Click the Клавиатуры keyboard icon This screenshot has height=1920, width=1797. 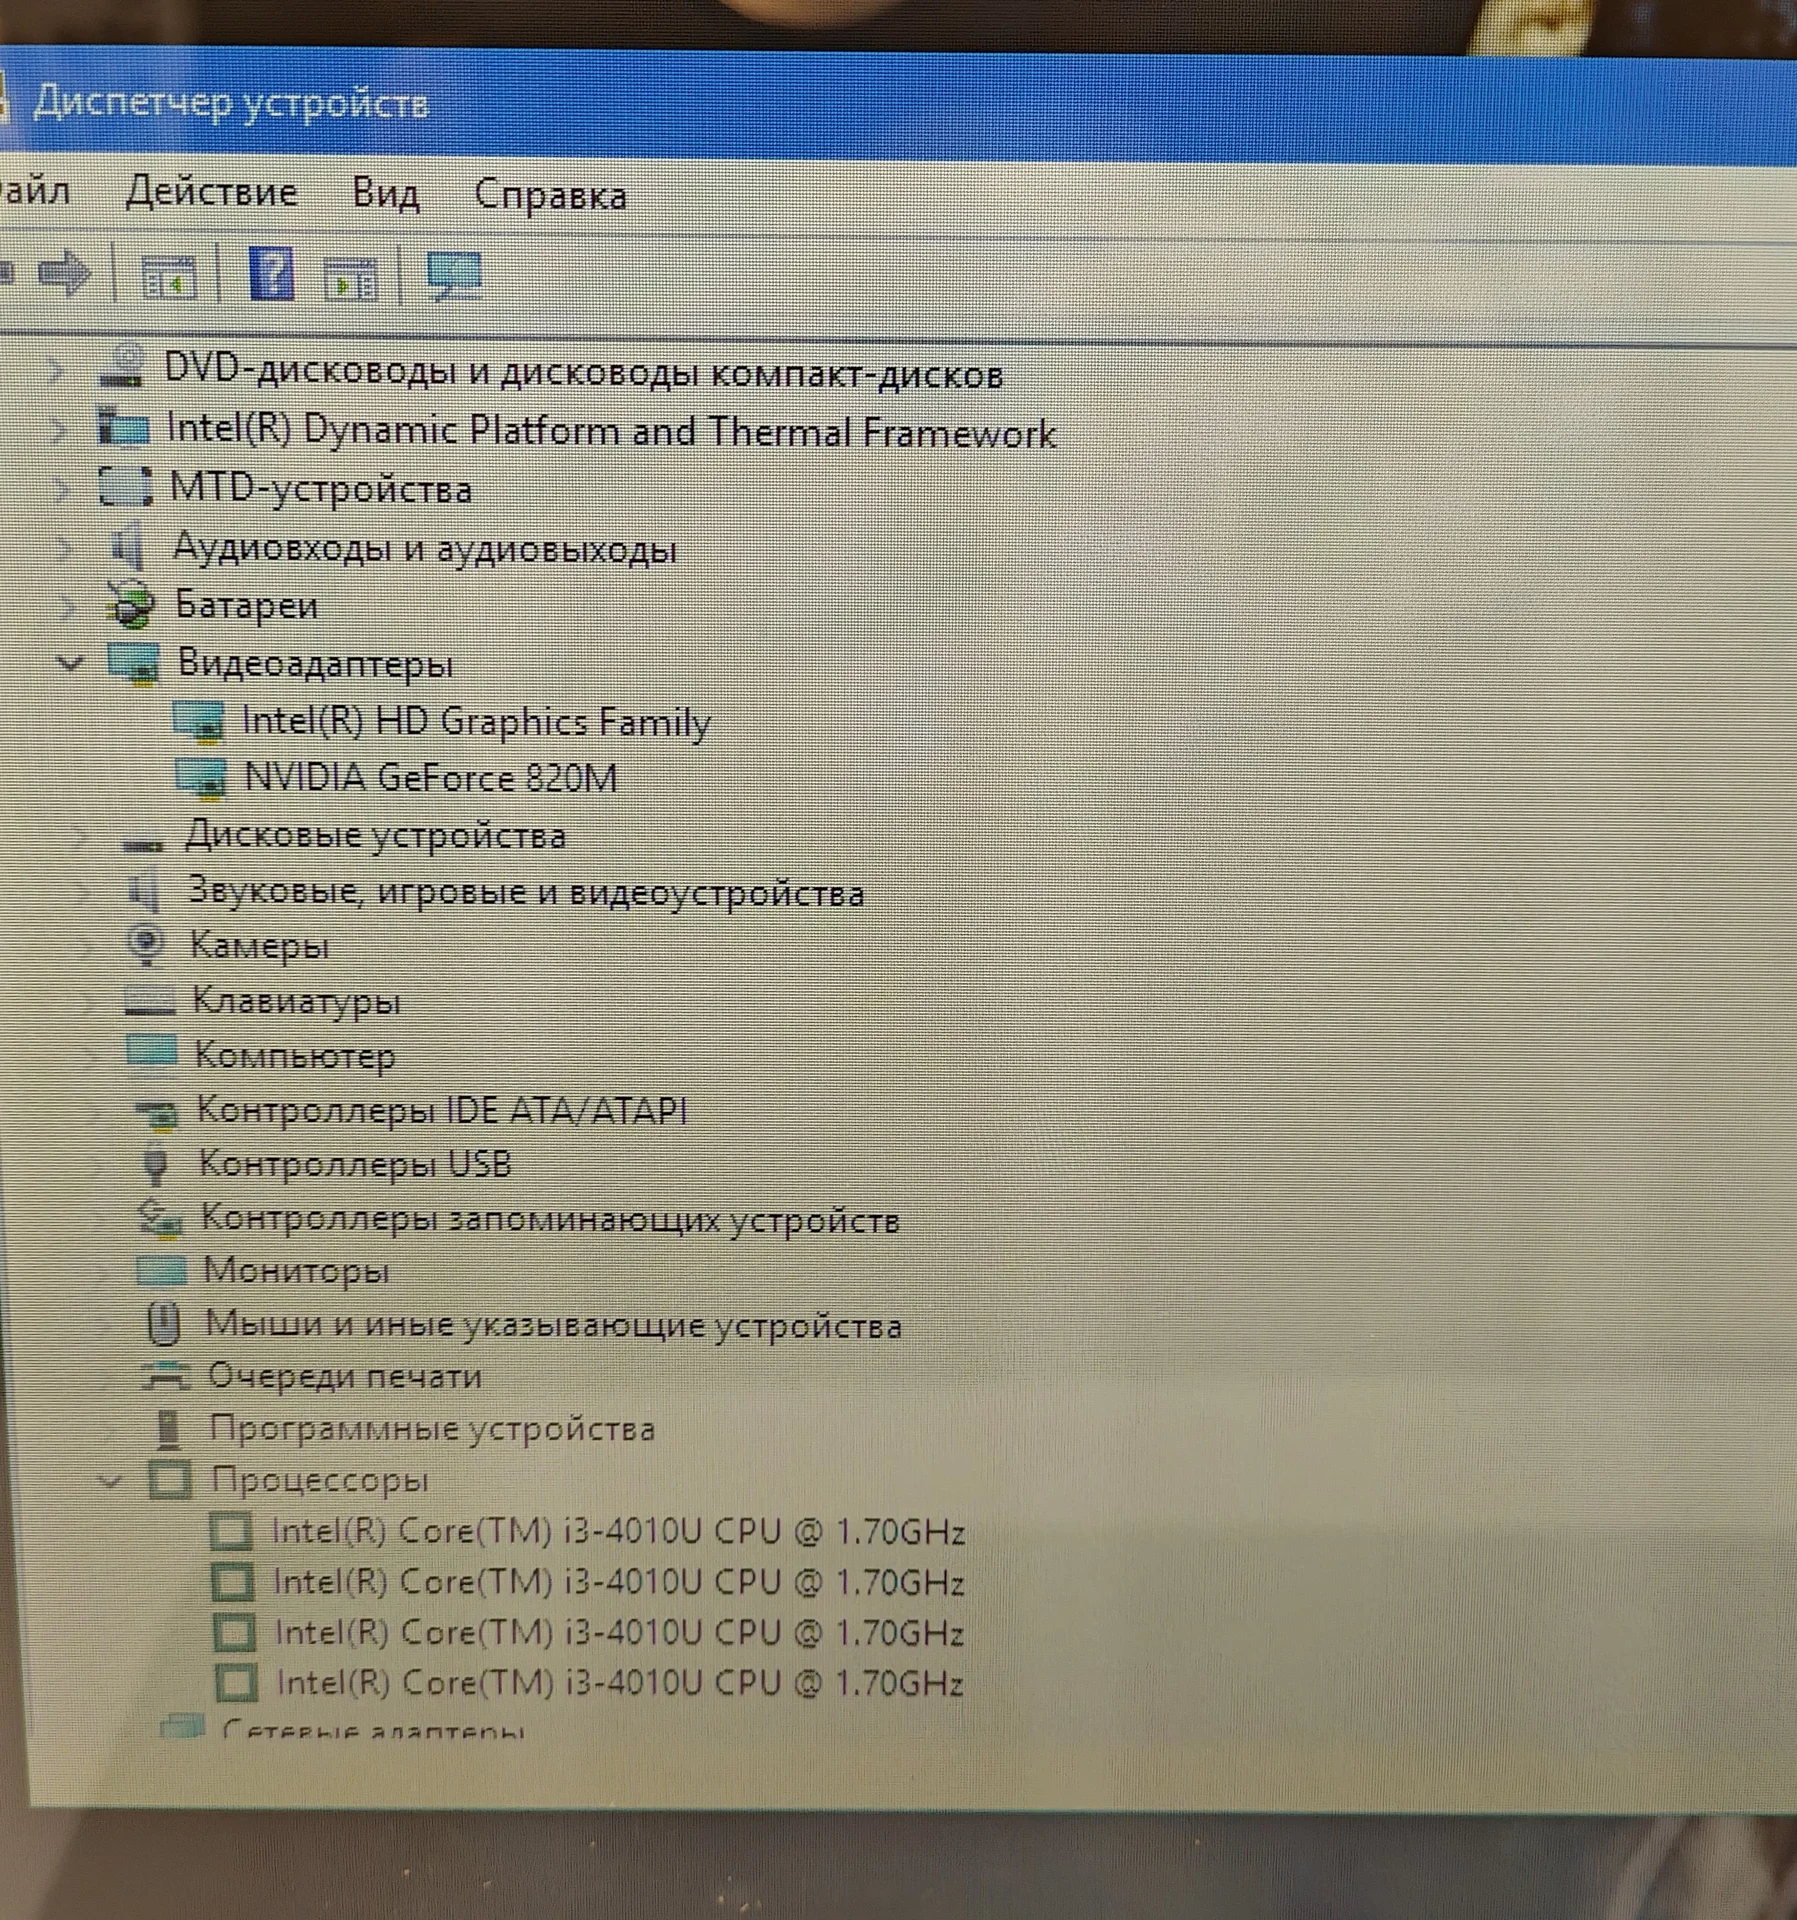[x=150, y=1000]
